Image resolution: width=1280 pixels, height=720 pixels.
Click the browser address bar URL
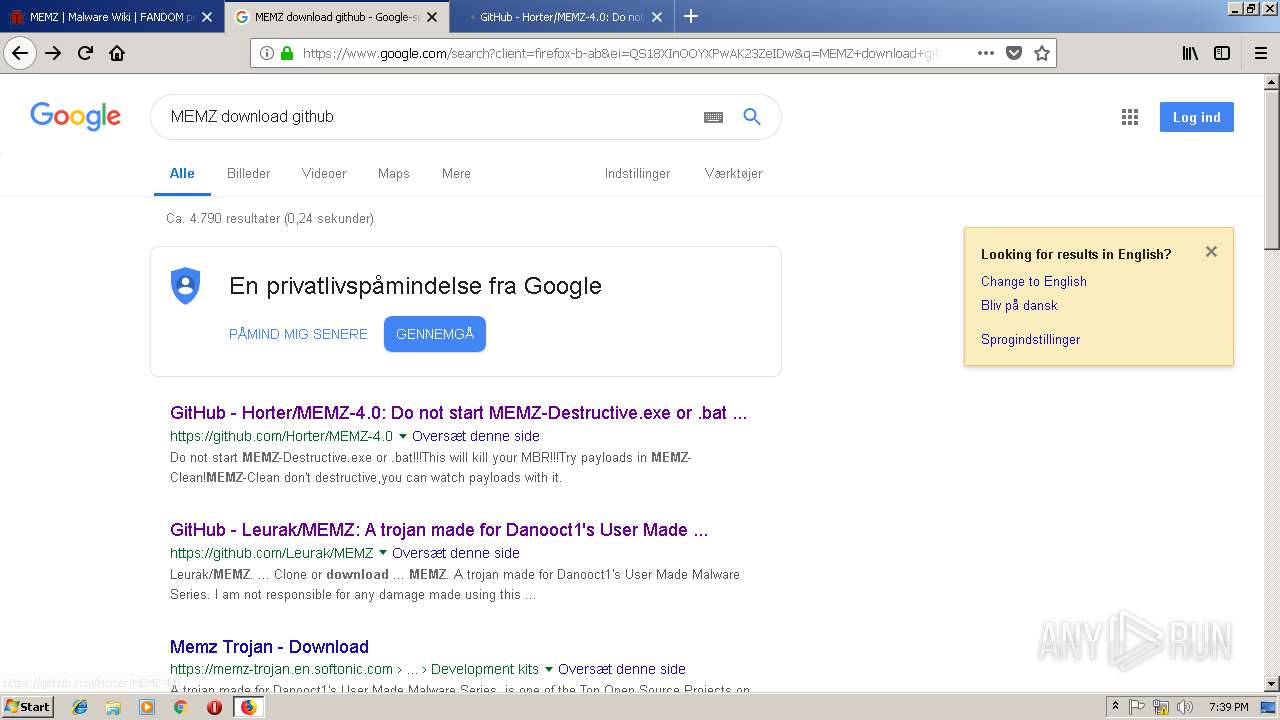point(620,53)
